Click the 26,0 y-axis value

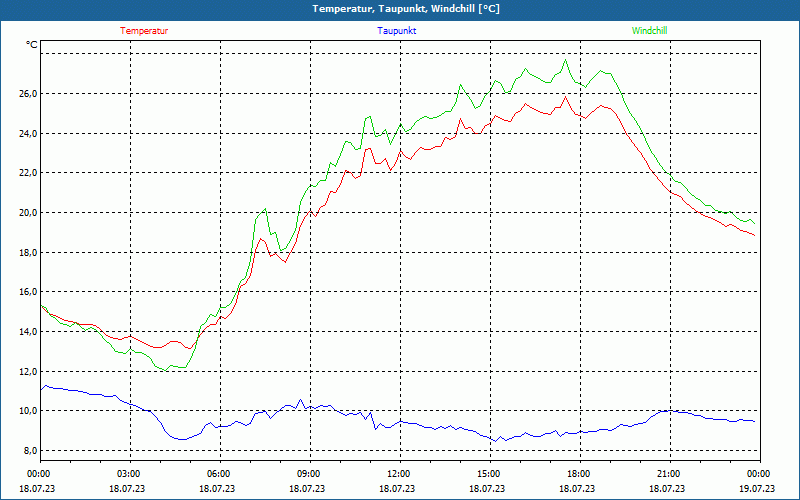[29, 93]
